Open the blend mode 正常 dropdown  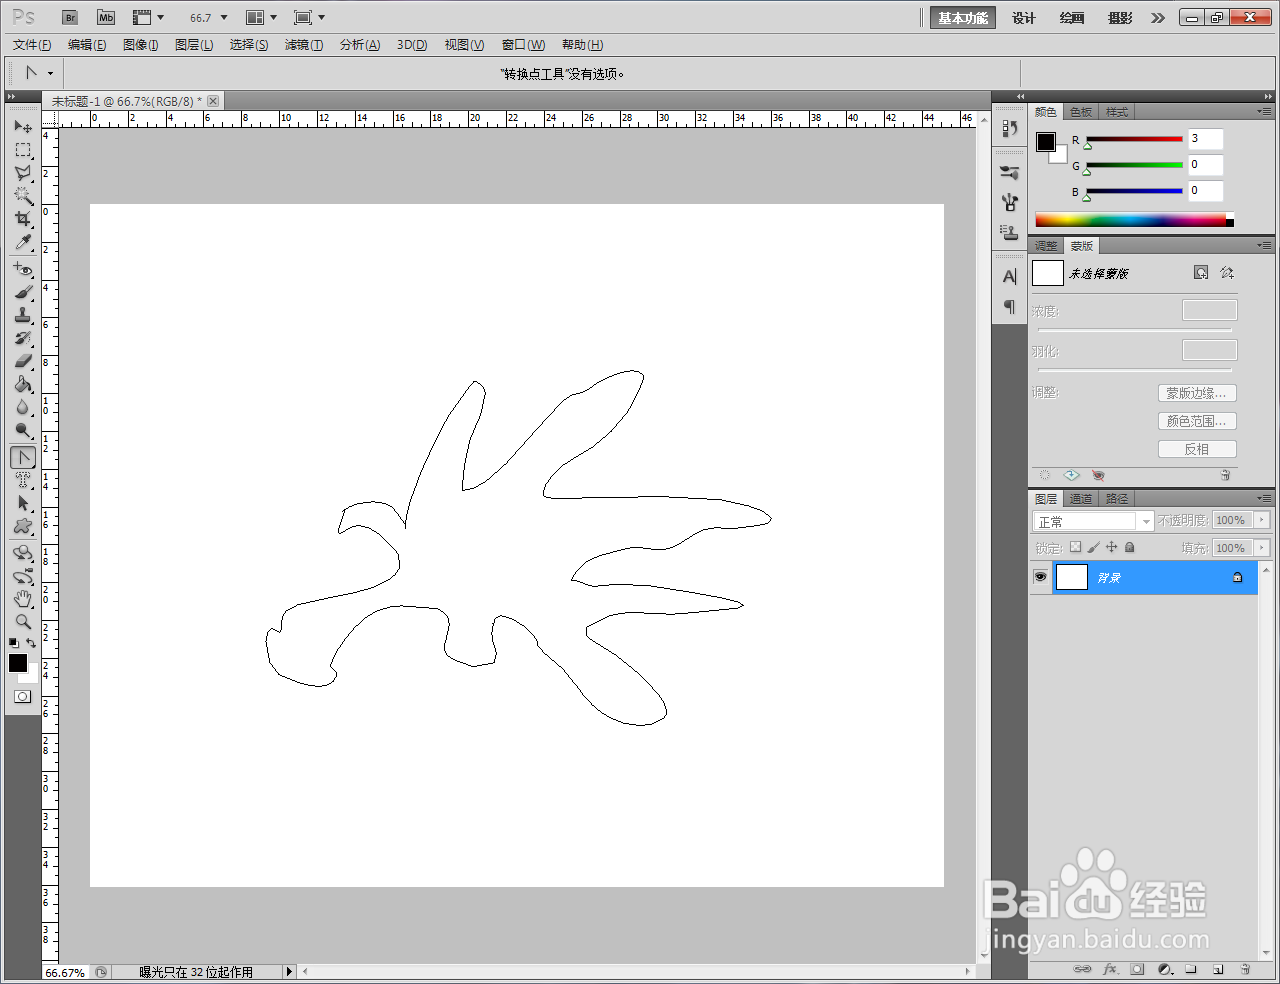click(x=1093, y=521)
